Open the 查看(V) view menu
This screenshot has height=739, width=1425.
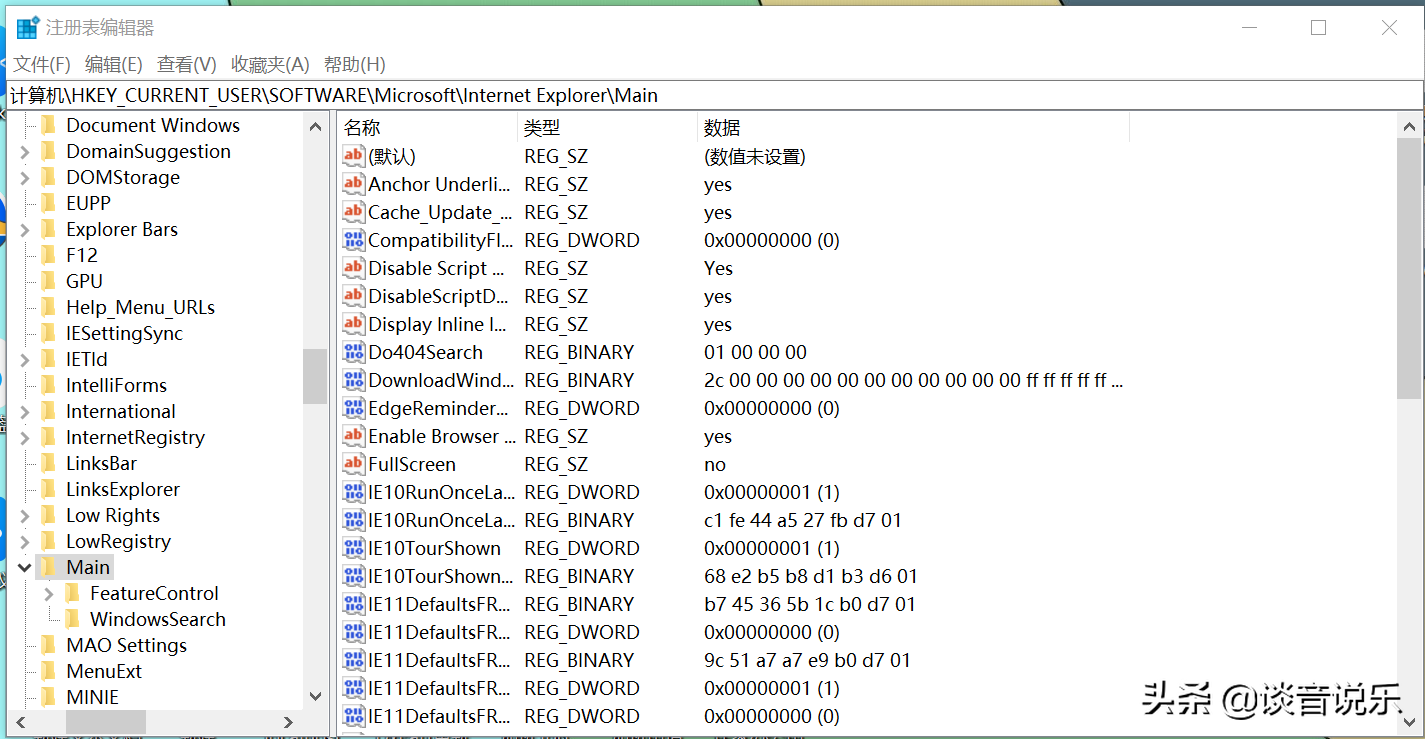click(187, 64)
